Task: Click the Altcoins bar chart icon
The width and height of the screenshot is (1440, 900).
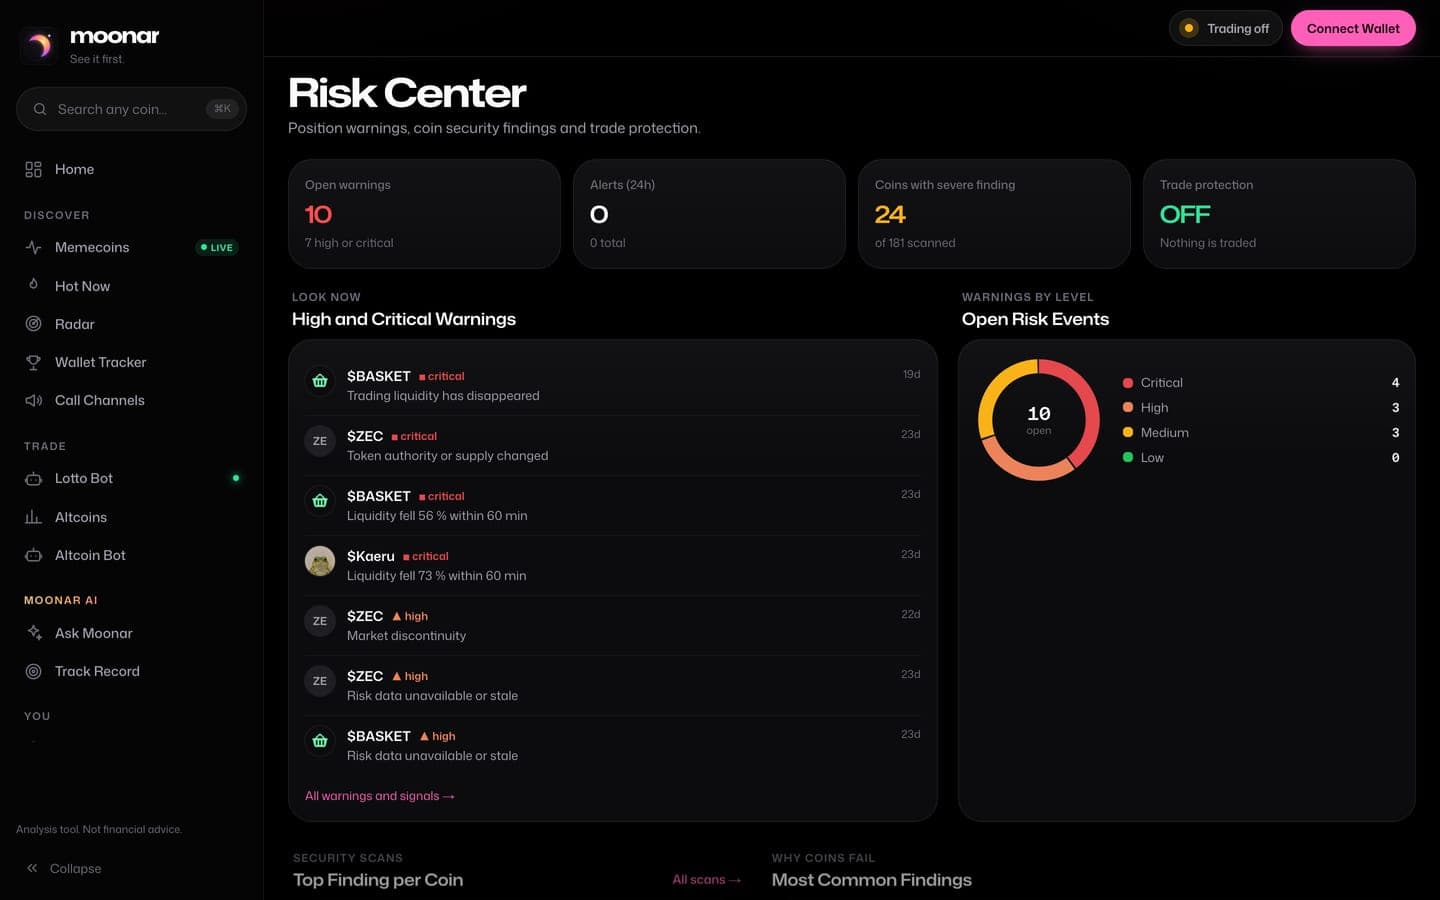Action: (33, 517)
